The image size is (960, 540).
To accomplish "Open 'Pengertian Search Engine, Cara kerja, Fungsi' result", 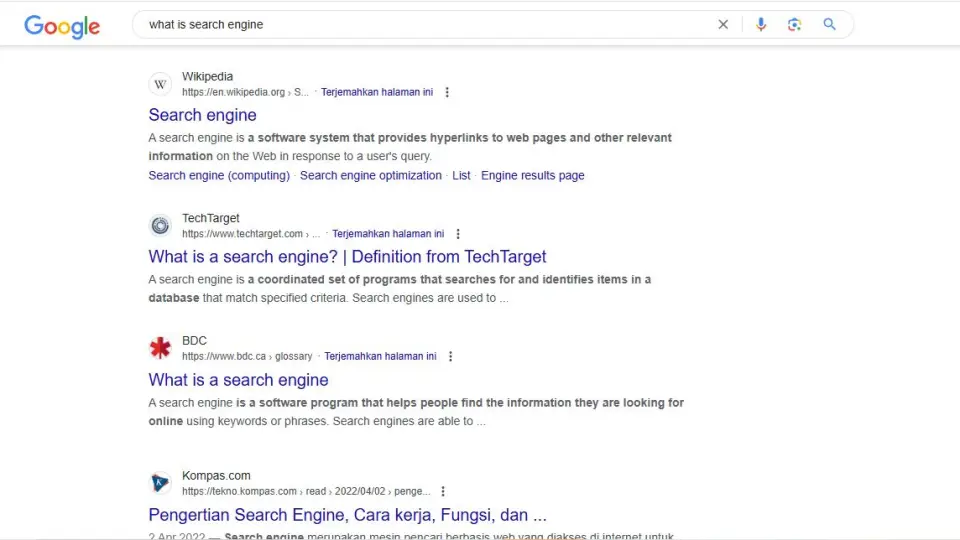I will [347, 515].
